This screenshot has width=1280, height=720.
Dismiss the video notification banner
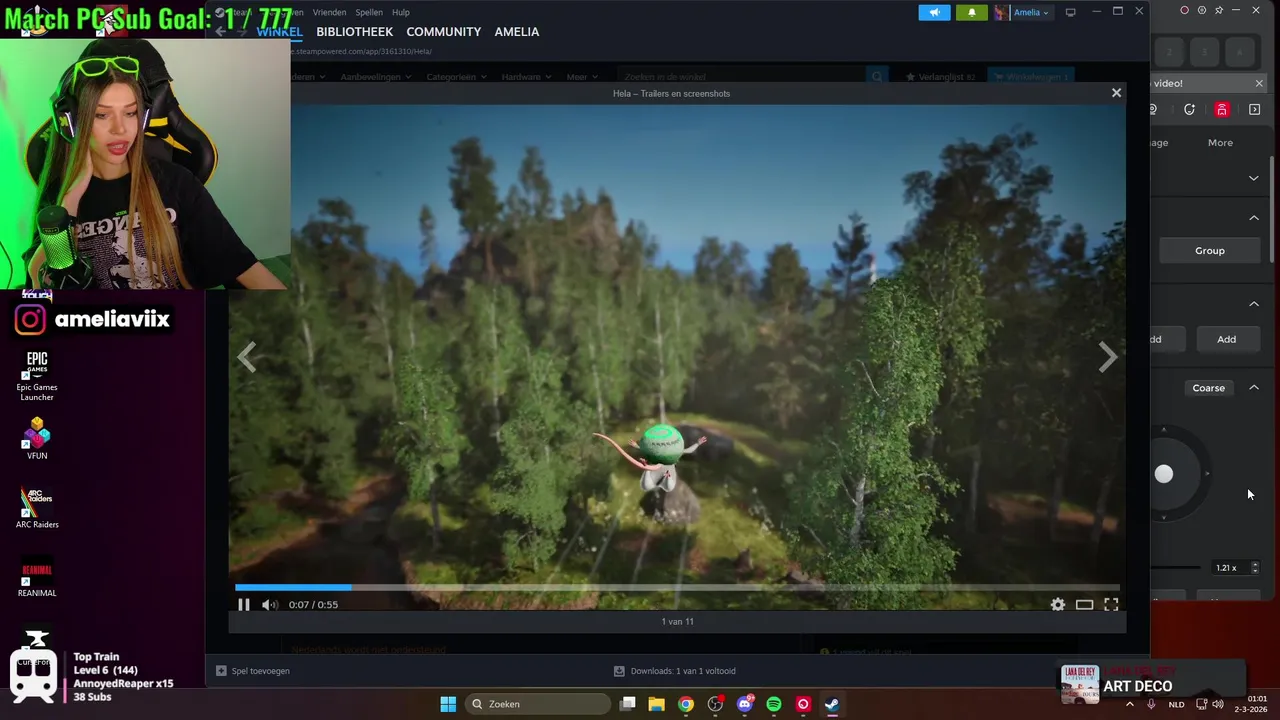pos(1259,83)
